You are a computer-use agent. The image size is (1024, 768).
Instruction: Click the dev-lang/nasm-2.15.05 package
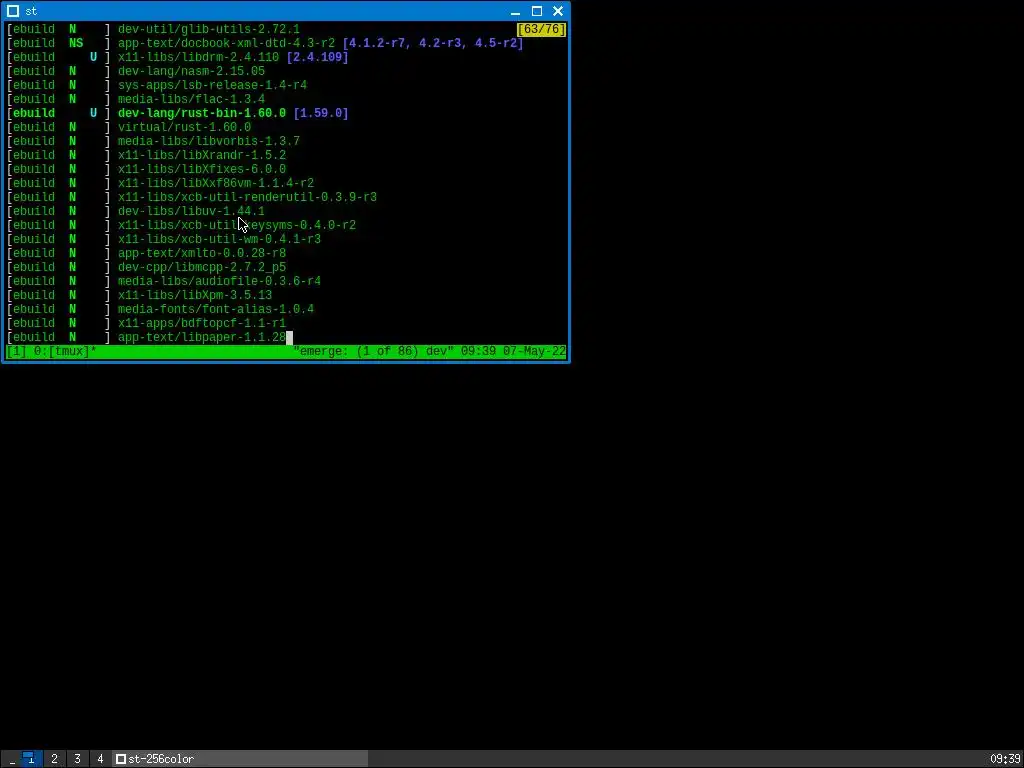pyautogui.click(x=191, y=71)
